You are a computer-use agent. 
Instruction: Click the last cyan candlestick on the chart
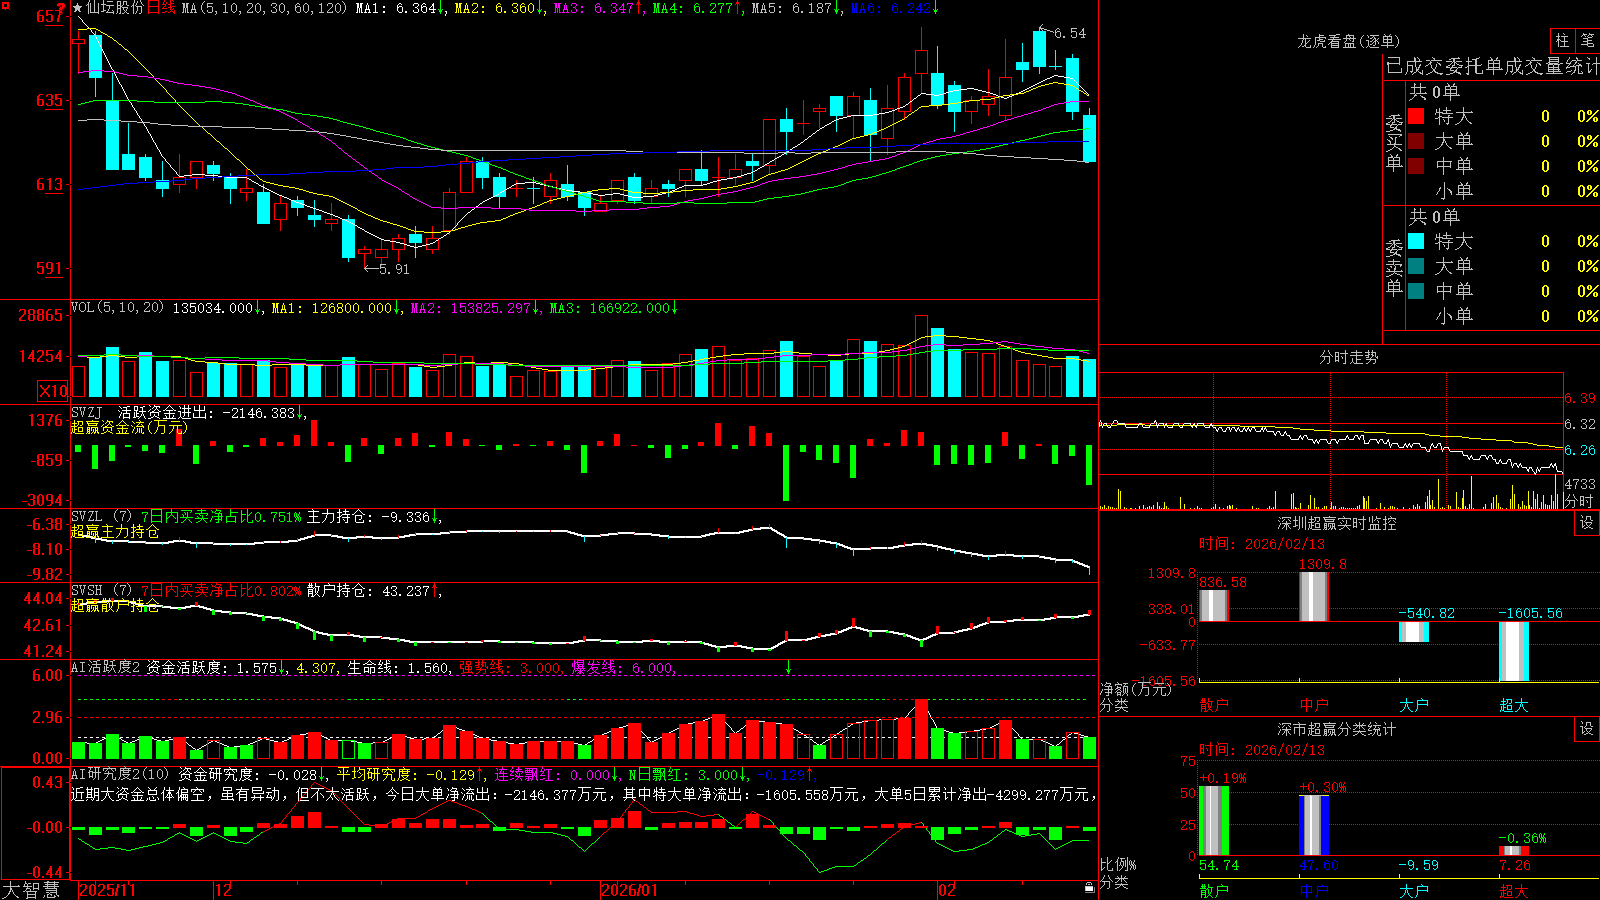tap(1090, 138)
